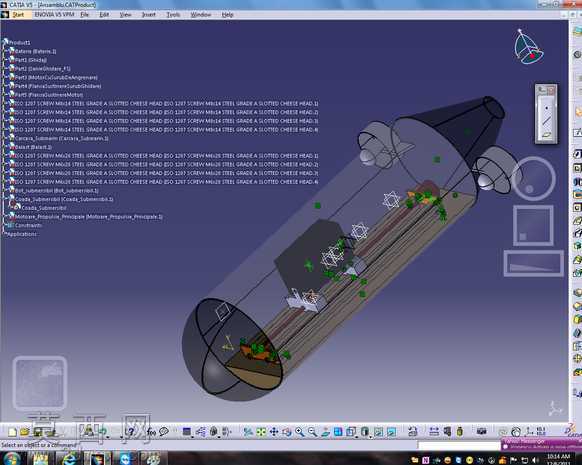582x465 pixels.
Task: Click the compass at top right
Action: coord(529,47)
